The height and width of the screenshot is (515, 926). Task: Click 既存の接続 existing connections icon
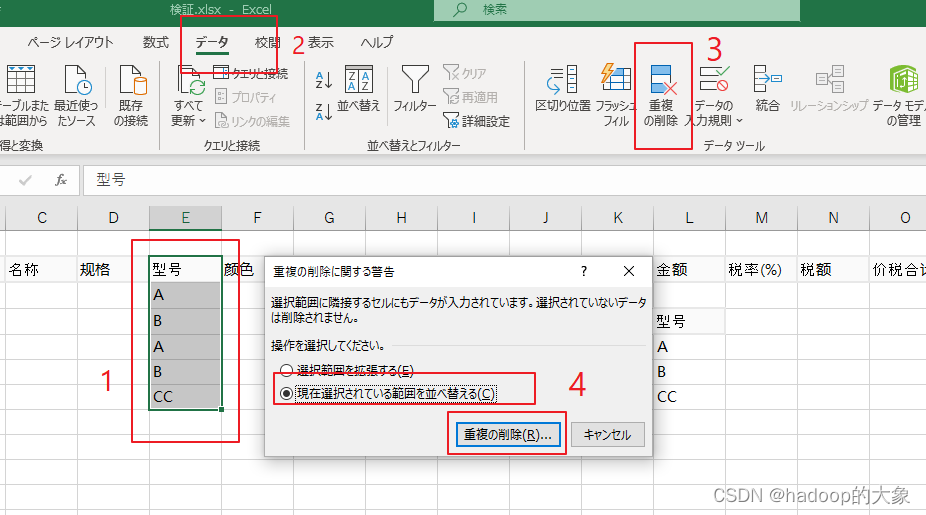click(x=132, y=79)
